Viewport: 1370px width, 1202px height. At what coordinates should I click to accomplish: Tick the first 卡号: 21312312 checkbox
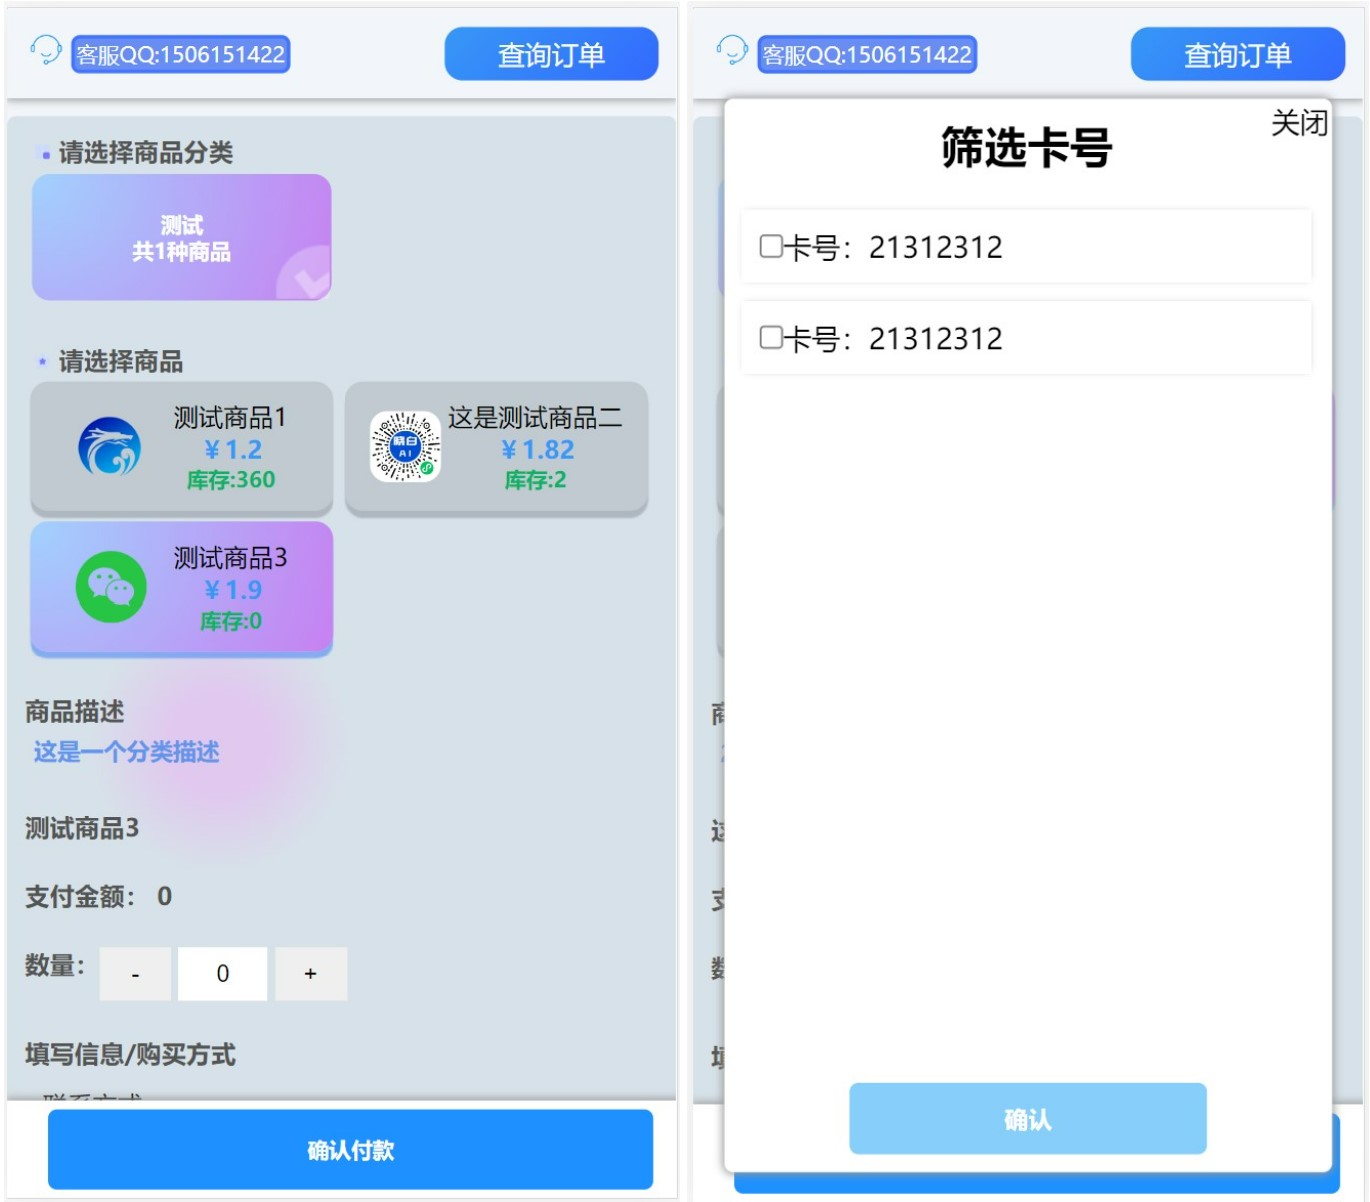pos(771,247)
